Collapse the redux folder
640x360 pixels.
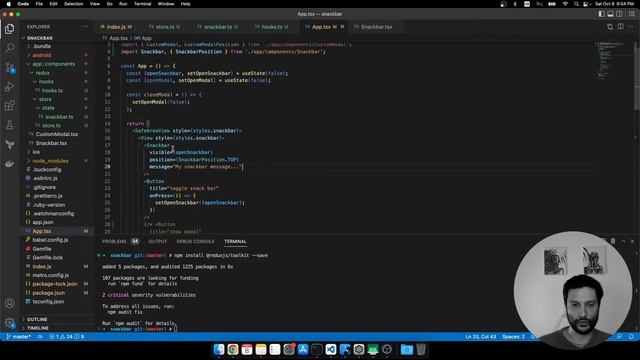coord(42,73)
